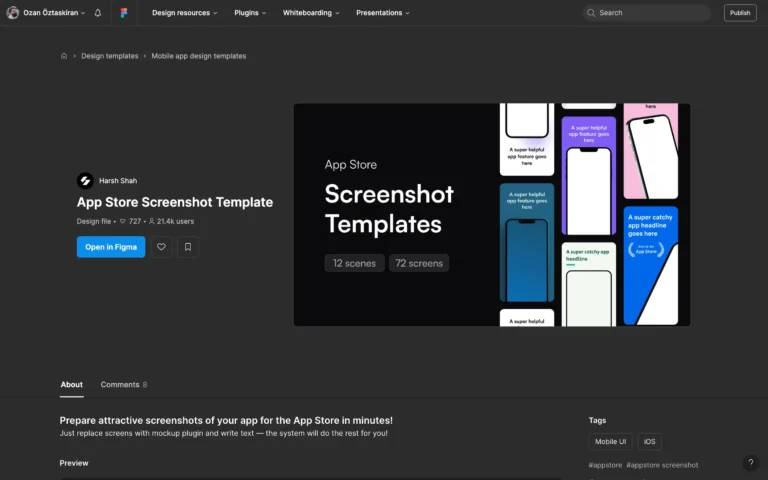Click Harsh Shah's avatar icon
The image size is (768, 480).
[x=85, y=181]
